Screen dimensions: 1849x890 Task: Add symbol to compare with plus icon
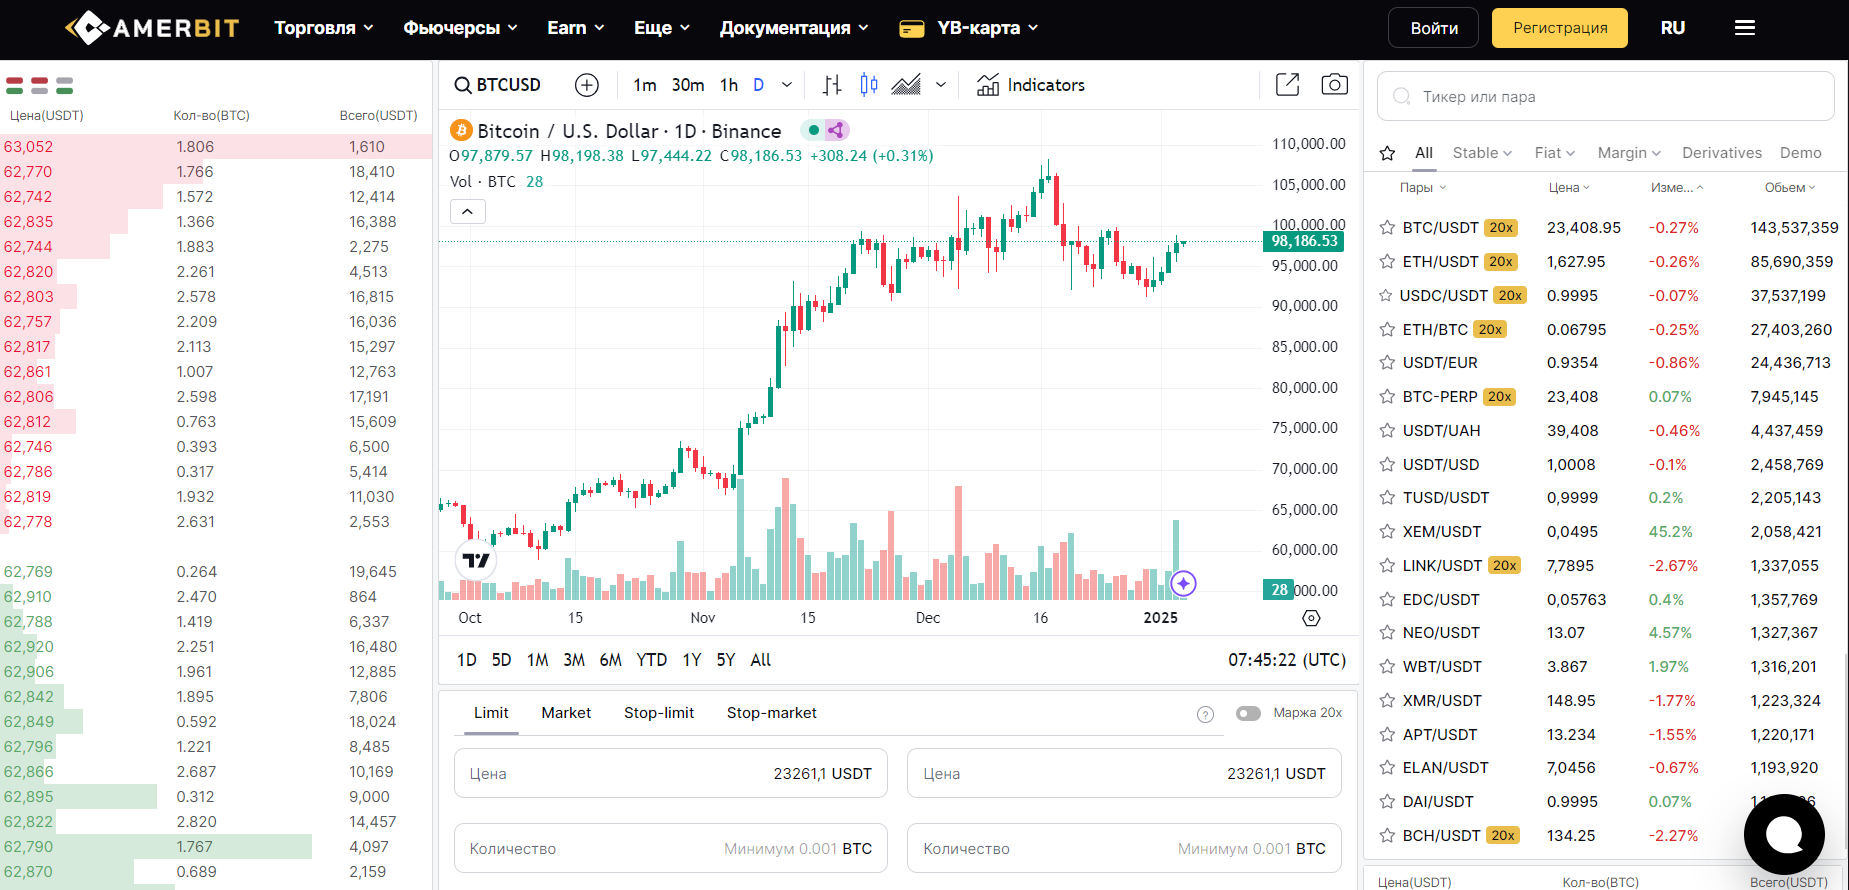click(587, 85)
